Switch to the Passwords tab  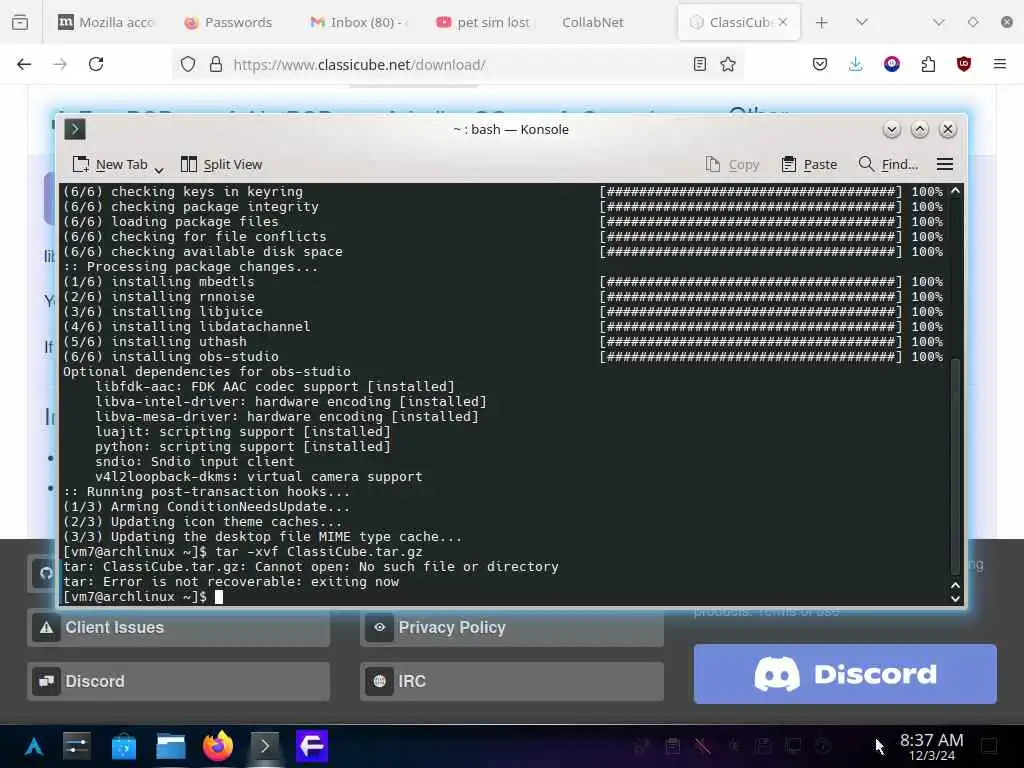229,22
